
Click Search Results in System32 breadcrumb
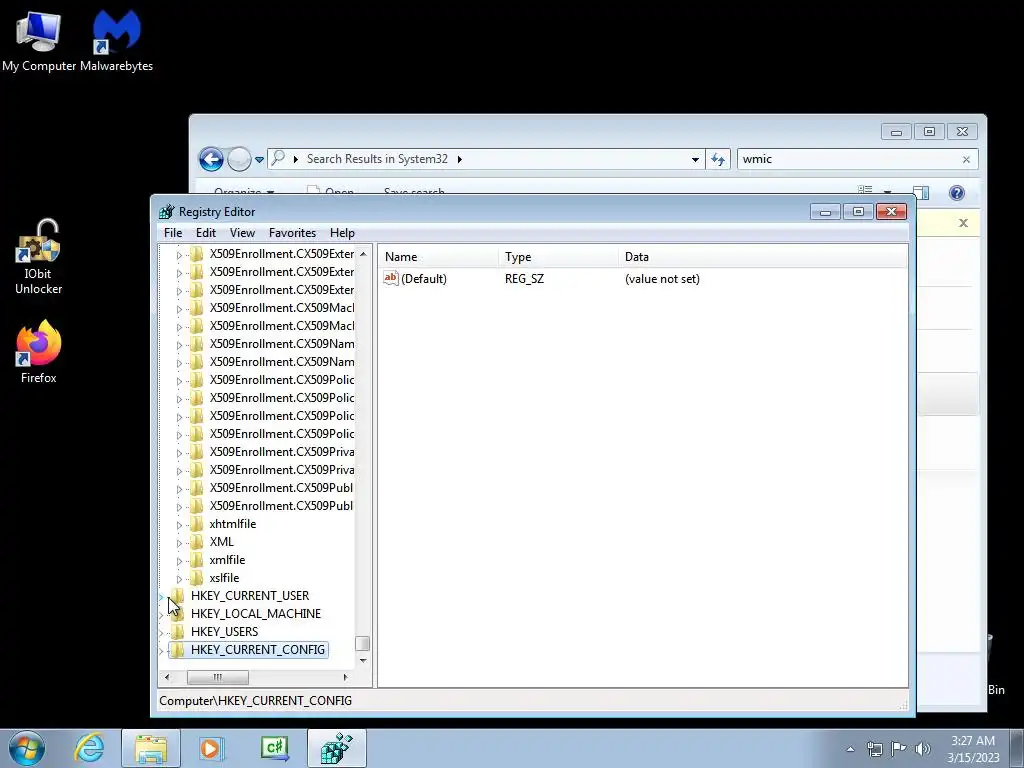pos(377,159)
